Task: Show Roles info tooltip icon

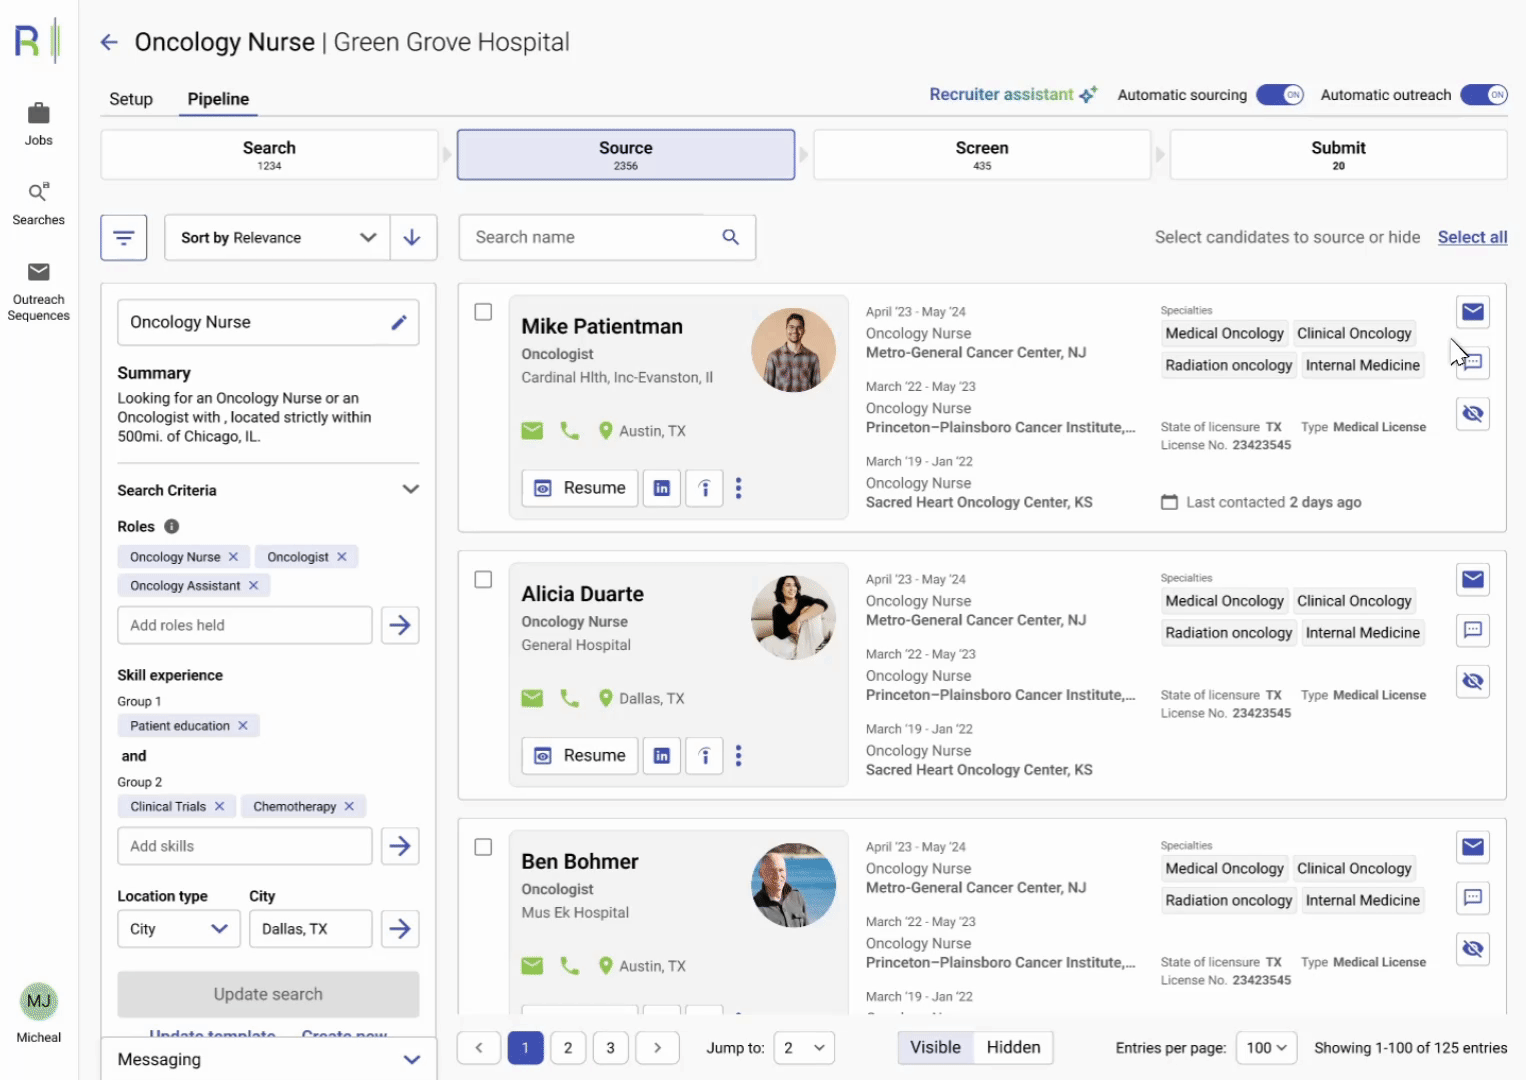Action: click(x=172, y=526)
